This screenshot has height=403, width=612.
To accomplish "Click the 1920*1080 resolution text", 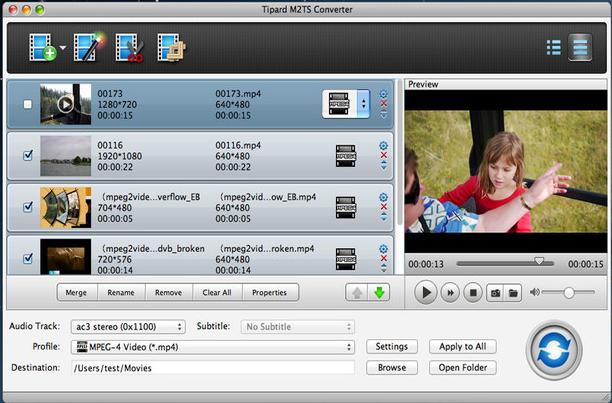I will click(x=120, y=156).
